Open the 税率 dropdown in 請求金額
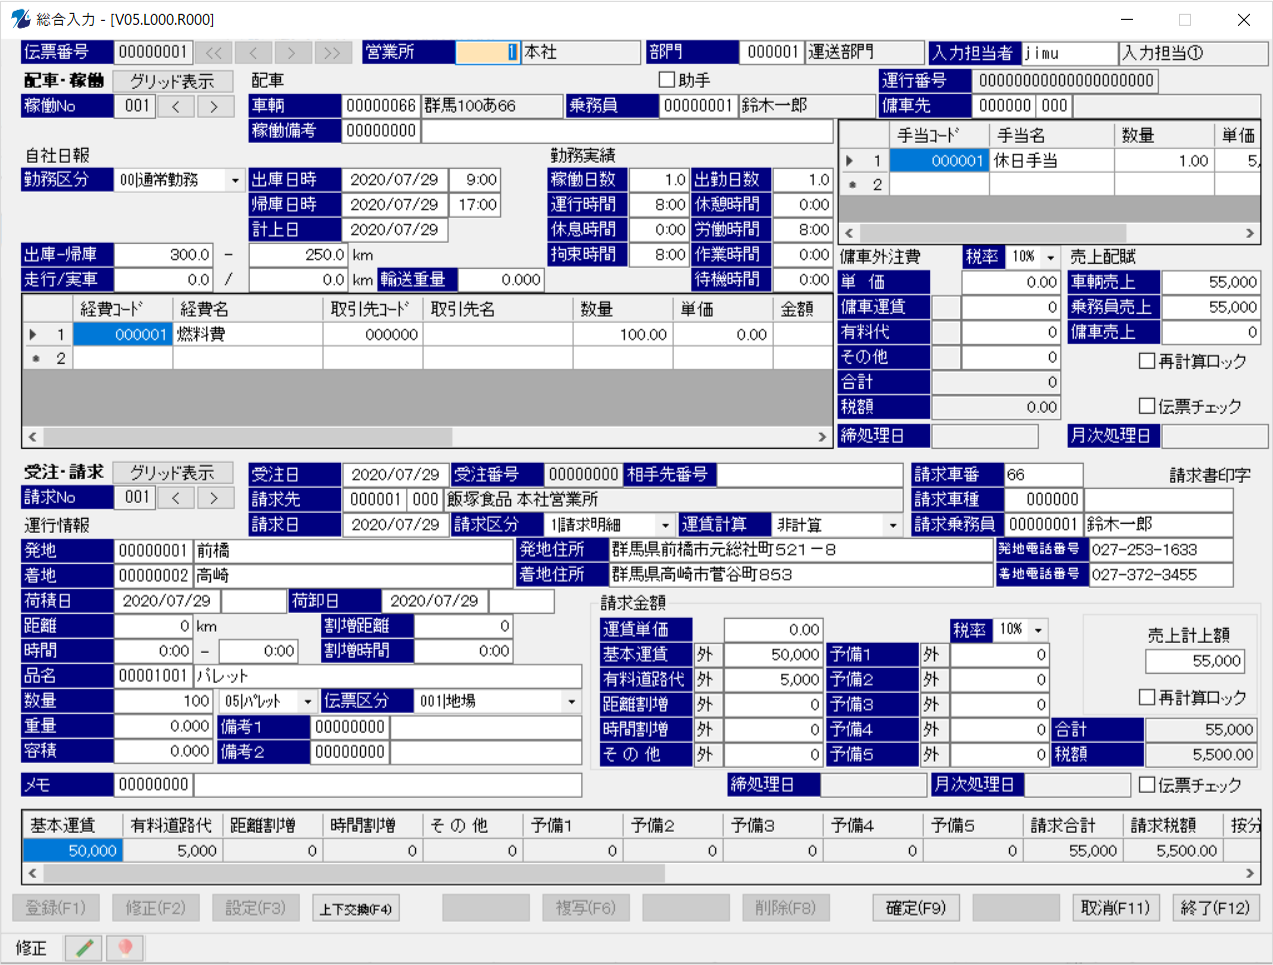Viewport: 1273px width, 965px height. click(1038, 629)
